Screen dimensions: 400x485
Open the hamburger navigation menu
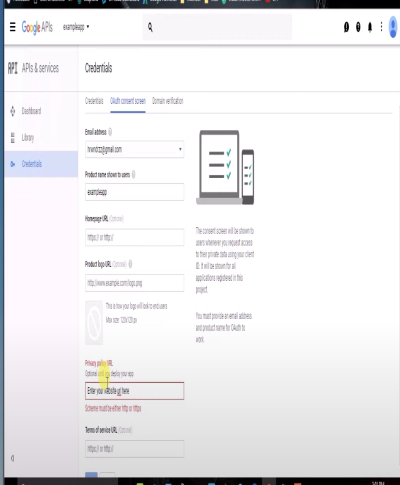[13, 27]
